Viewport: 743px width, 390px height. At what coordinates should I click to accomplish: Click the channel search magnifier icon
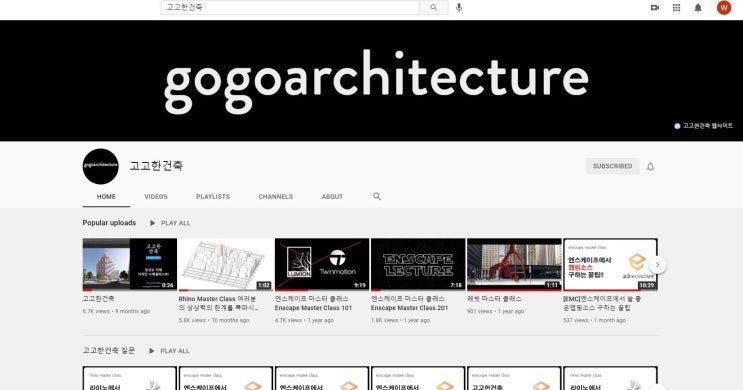coord(377,196)
